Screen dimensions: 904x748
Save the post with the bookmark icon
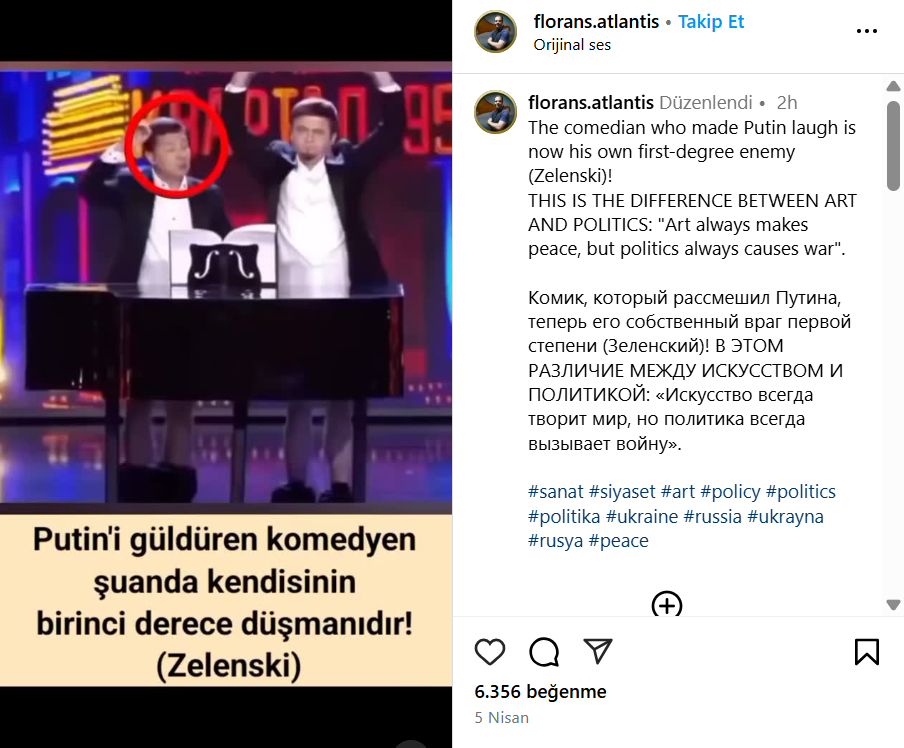(867, 652)
